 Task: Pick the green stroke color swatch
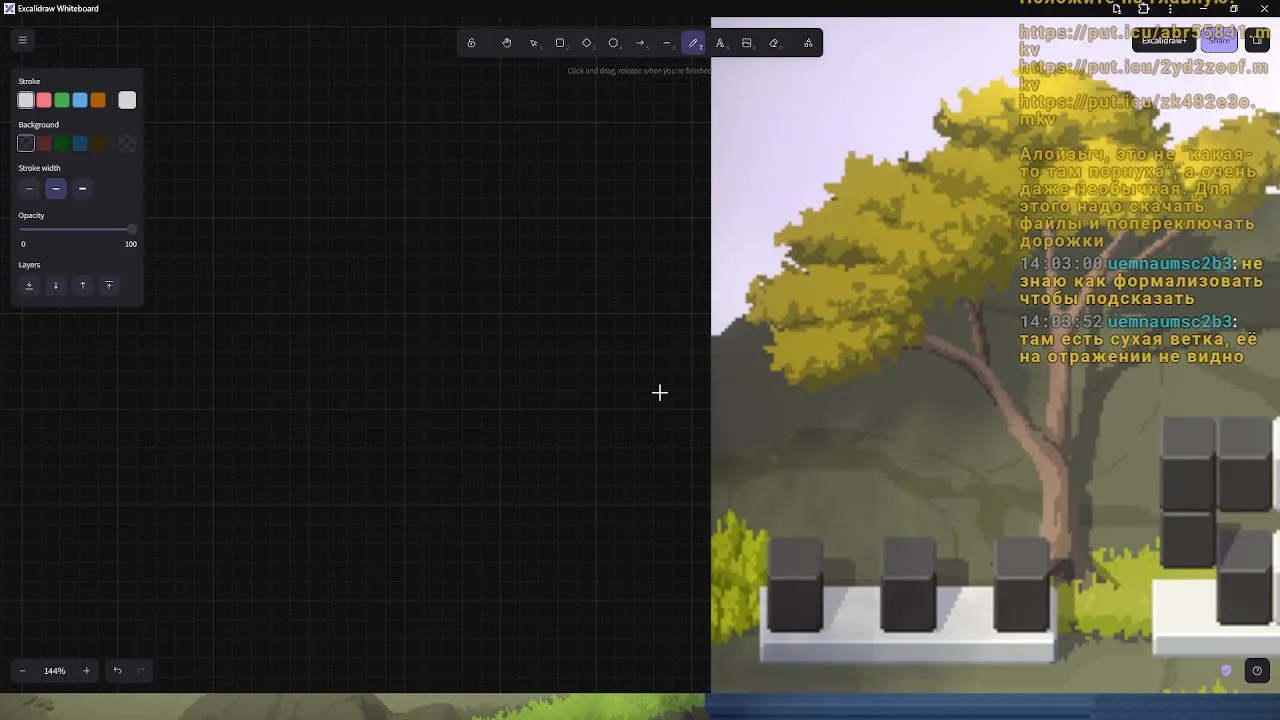coord(62,100)
